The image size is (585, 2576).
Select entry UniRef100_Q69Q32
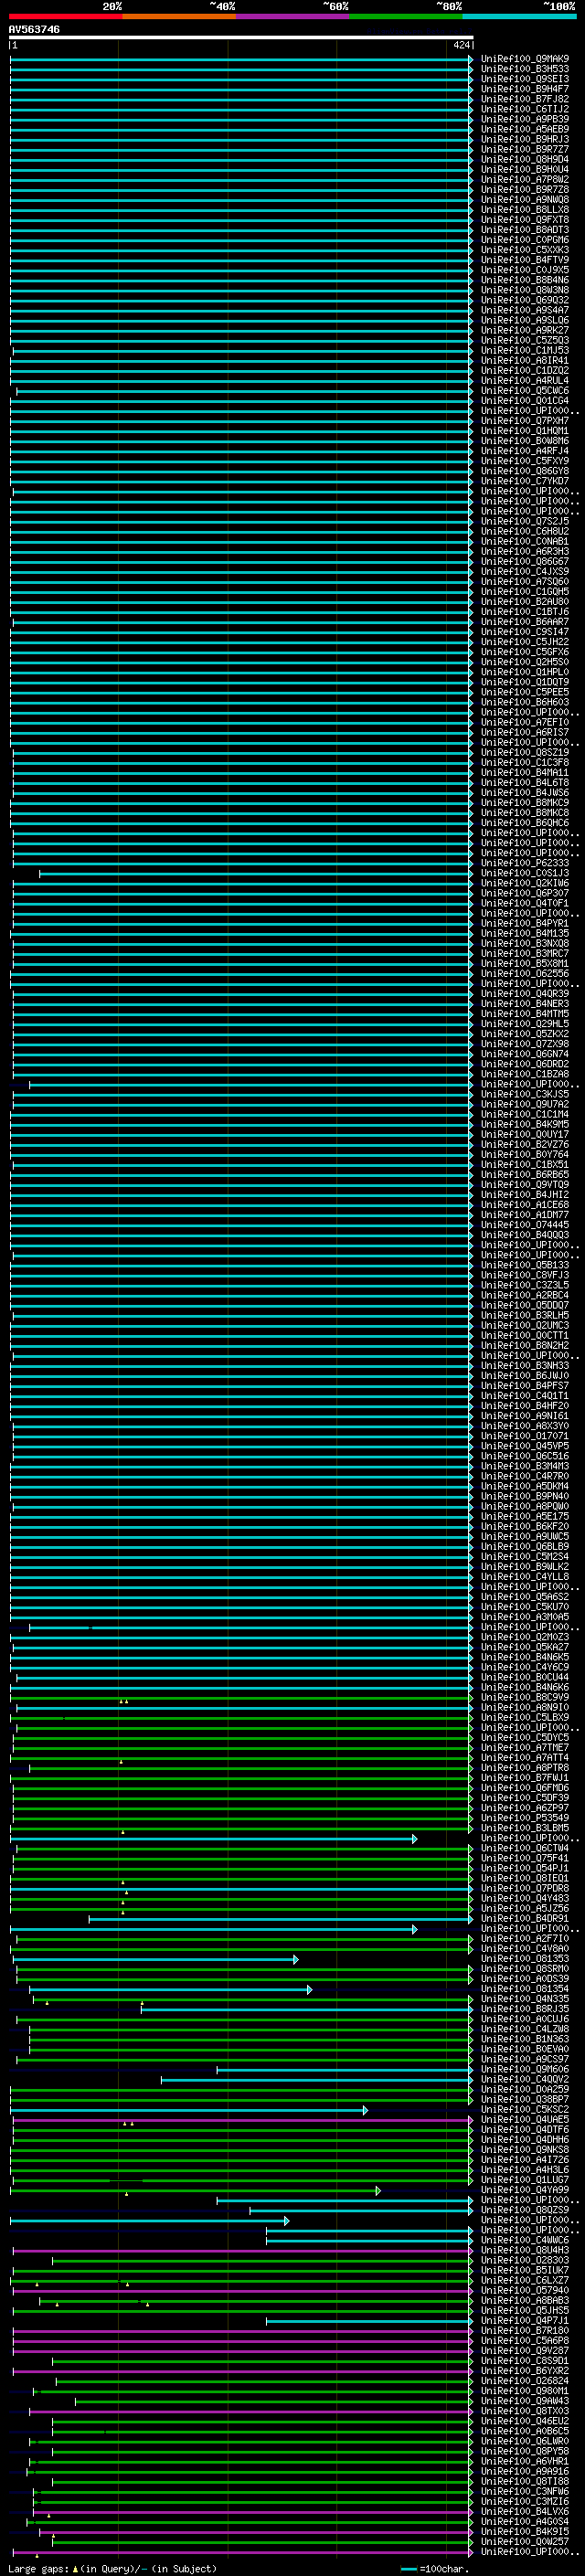click(524, 300)
